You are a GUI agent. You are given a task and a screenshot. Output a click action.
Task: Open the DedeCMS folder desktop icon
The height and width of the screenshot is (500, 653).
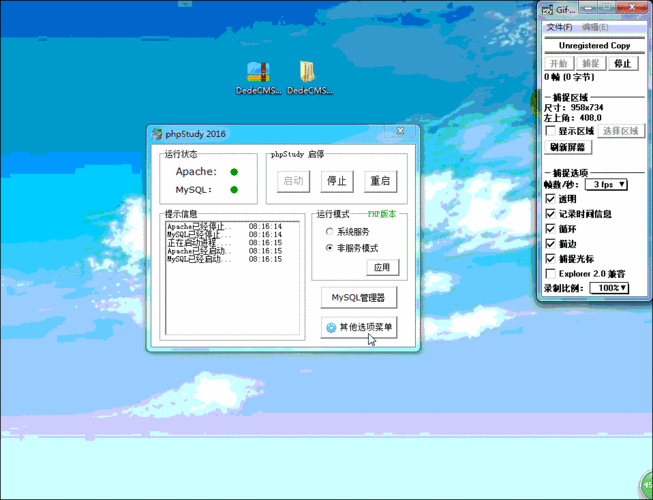(x=308, y=73)
